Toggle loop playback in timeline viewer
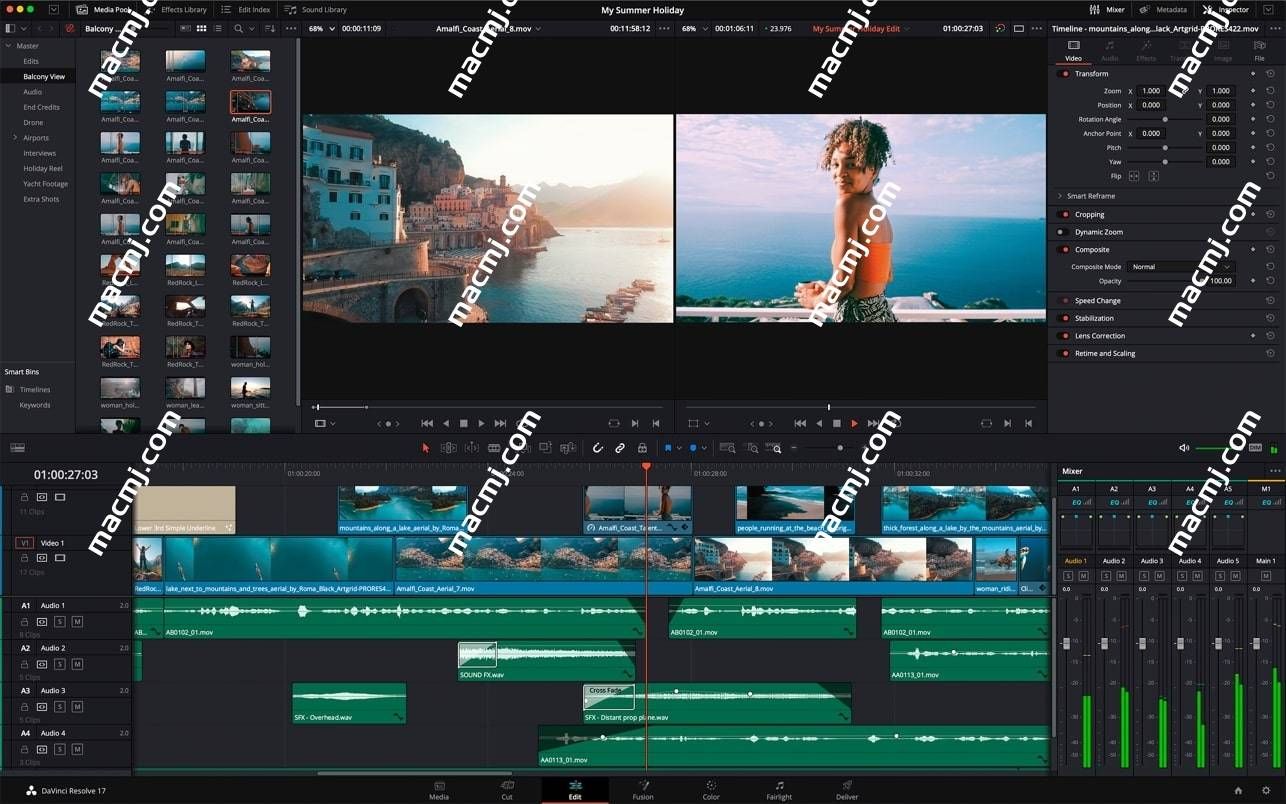 pos(897,424)
